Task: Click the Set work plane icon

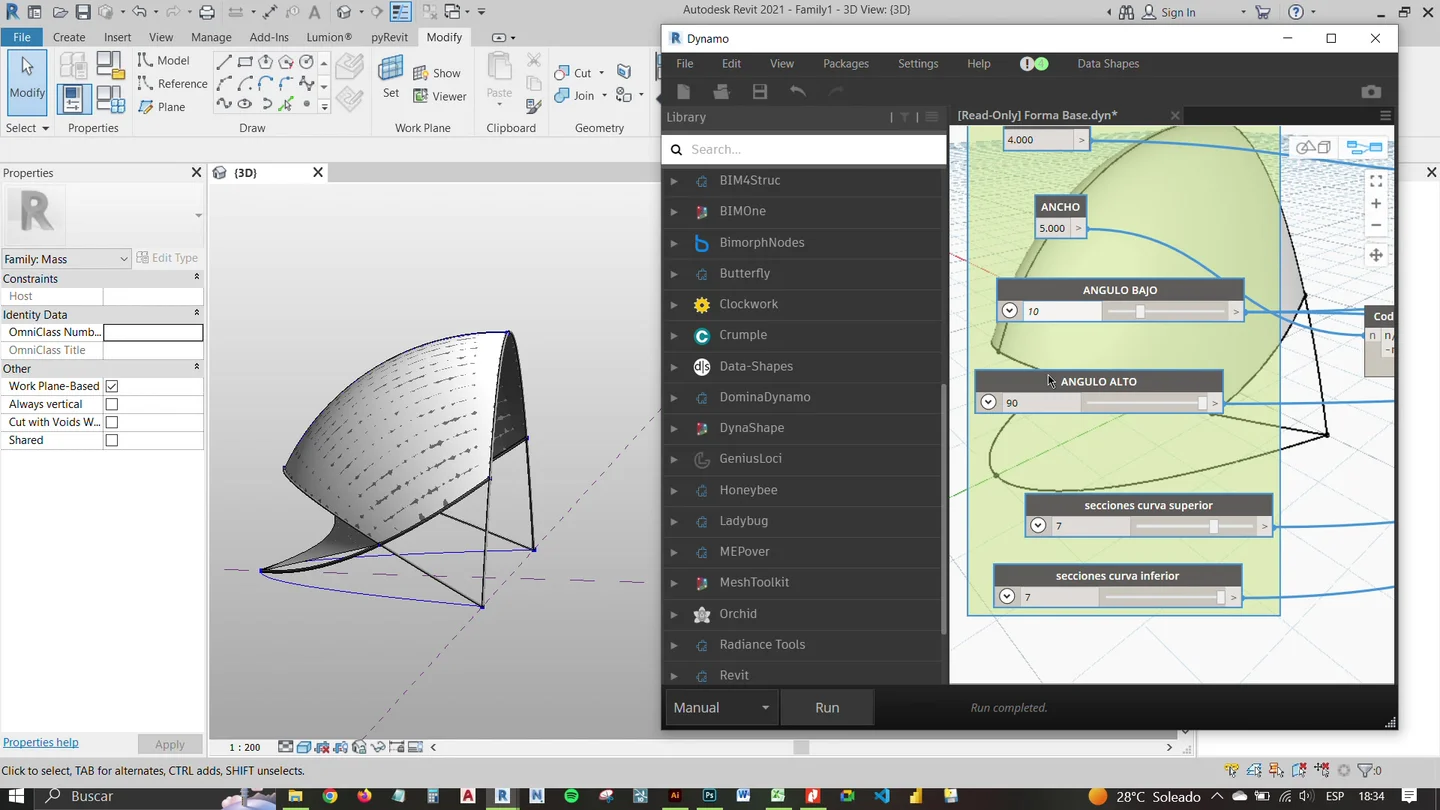Action: tap(391, 78)
